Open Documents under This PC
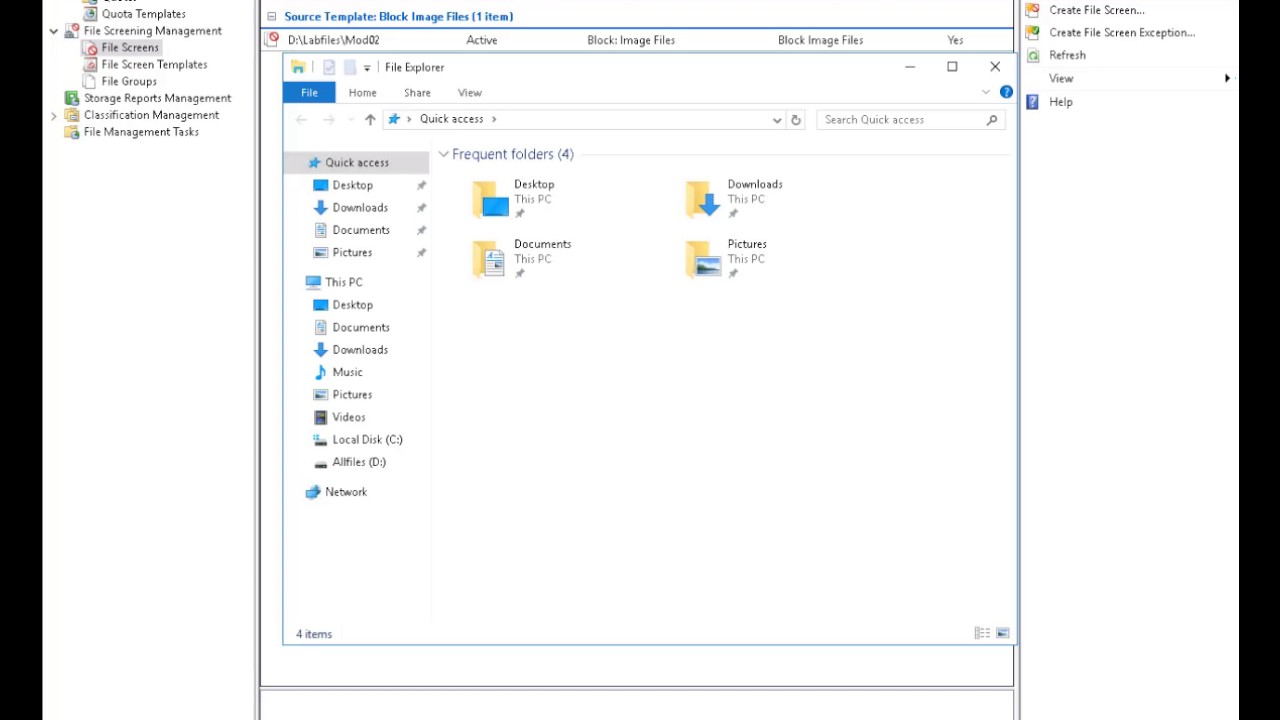The width and height of the screenshot is (1280, 720). pos(361,327)
